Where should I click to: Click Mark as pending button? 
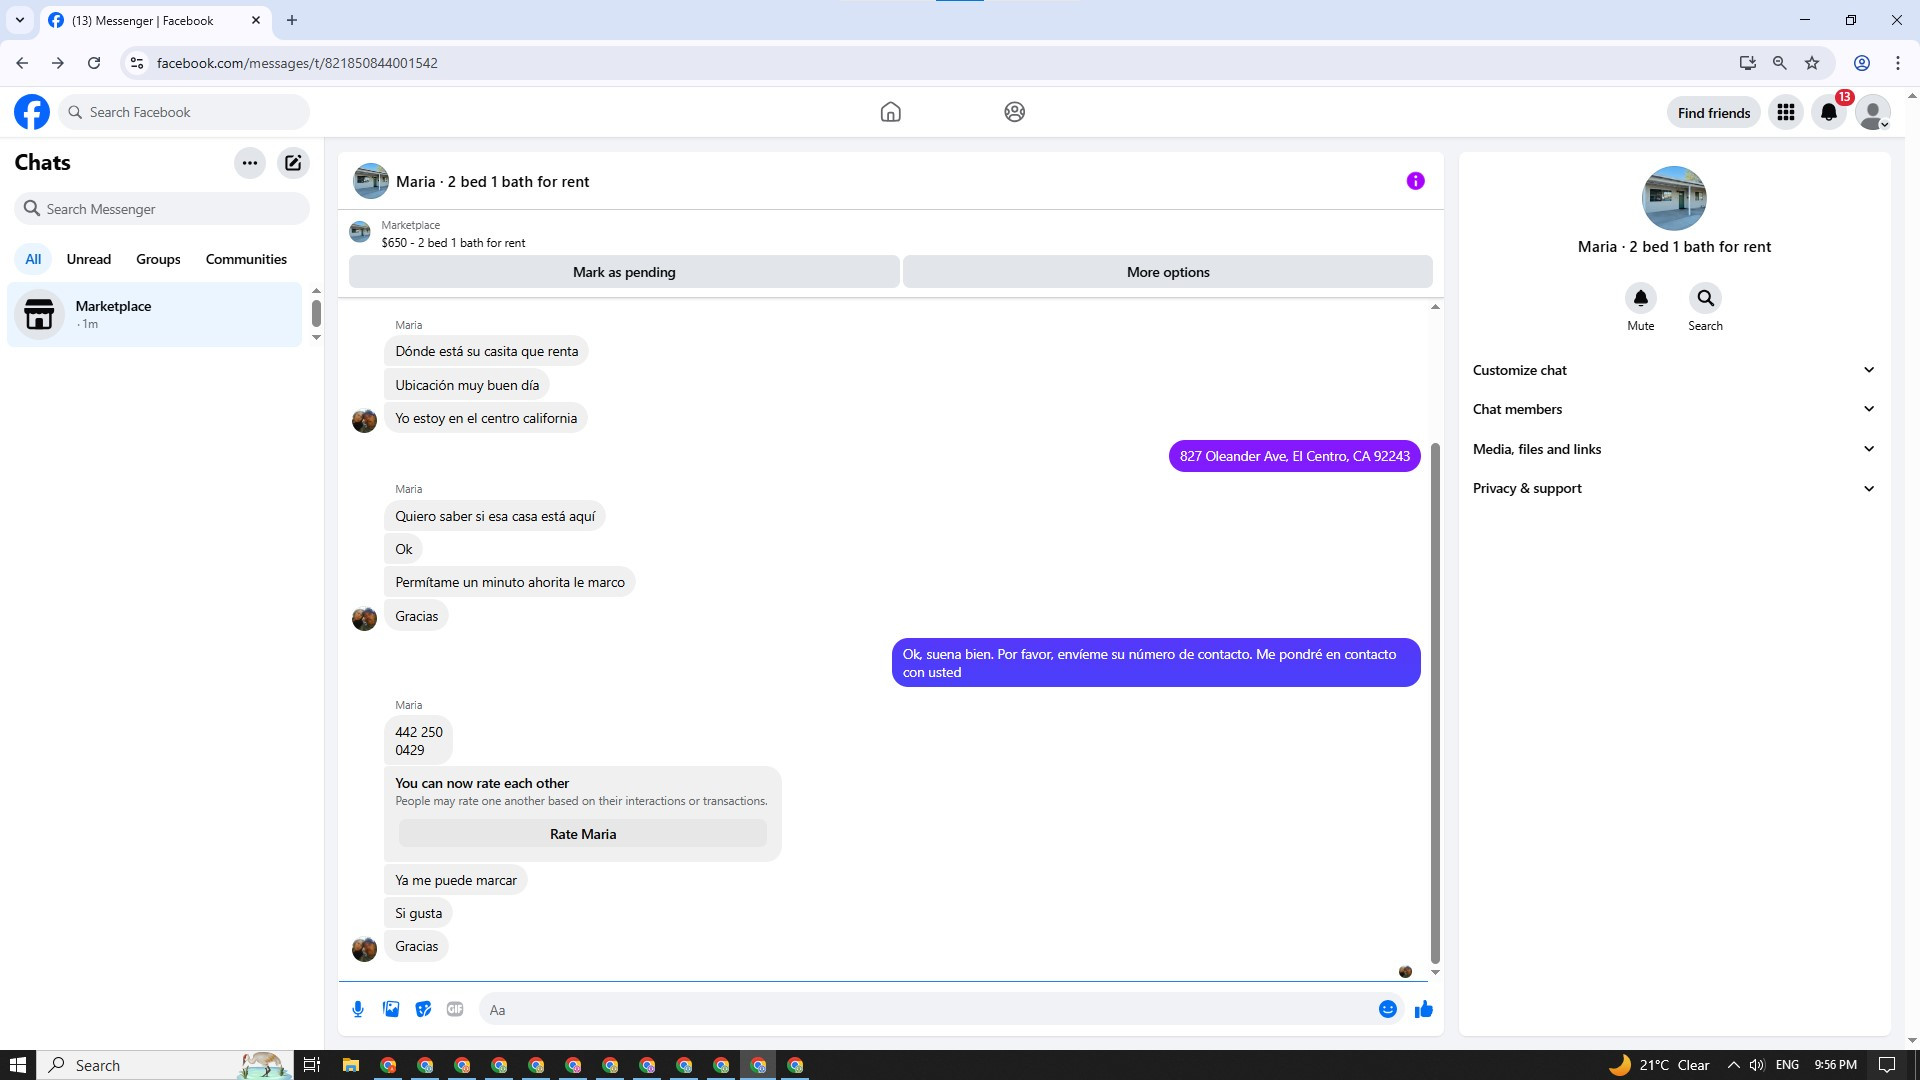(624, 272)
